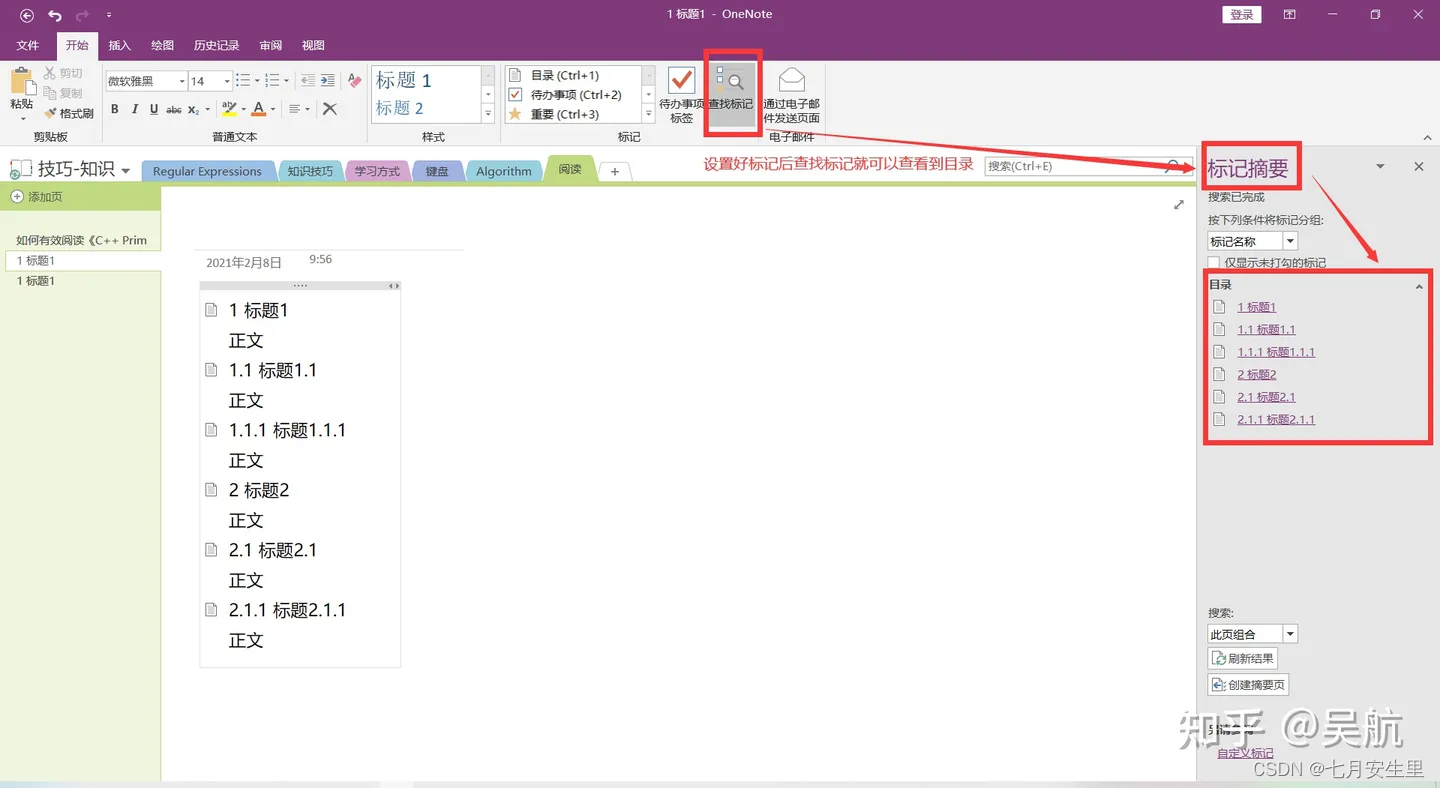The height and width of the screenshot is (788, 1440).
Task: Click the 自定义标记 link
Action: point(1244,751)
